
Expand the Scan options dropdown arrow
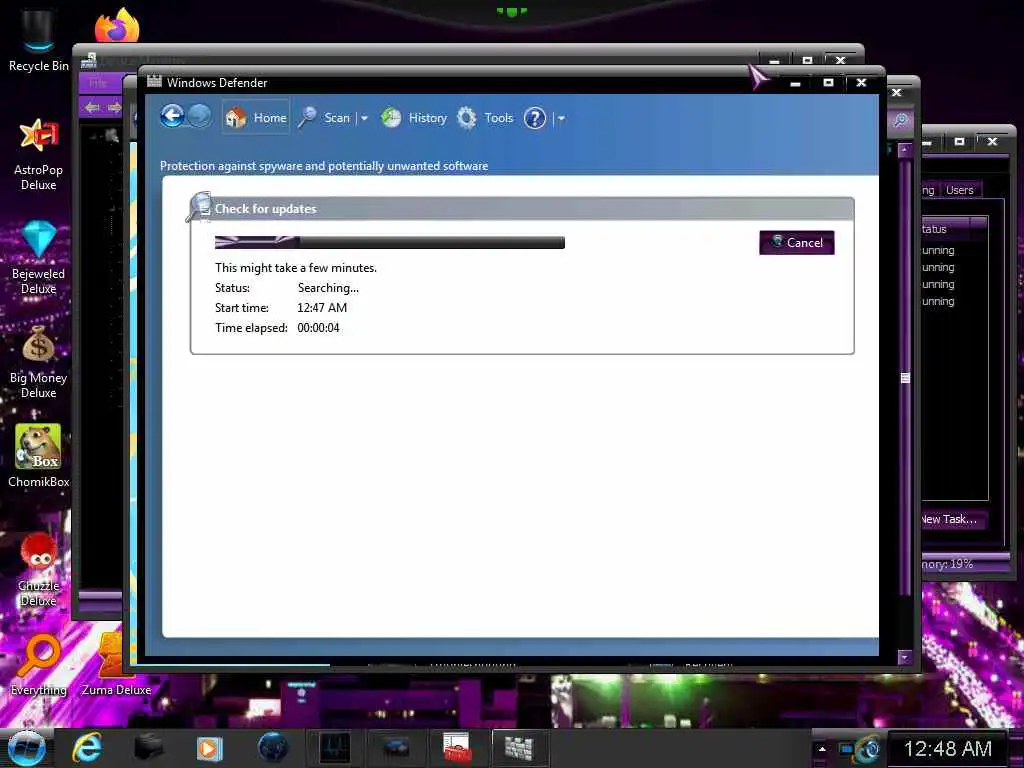(x=364, y=118)
